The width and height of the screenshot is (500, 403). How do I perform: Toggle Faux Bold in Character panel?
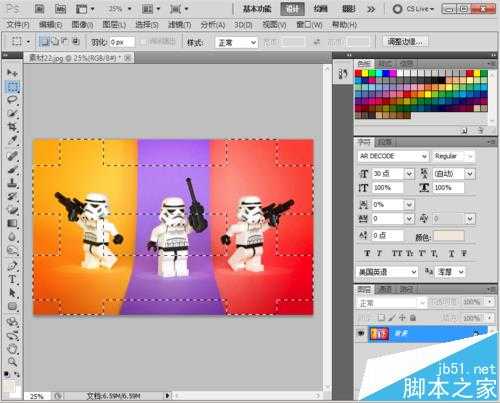(367, 253)
